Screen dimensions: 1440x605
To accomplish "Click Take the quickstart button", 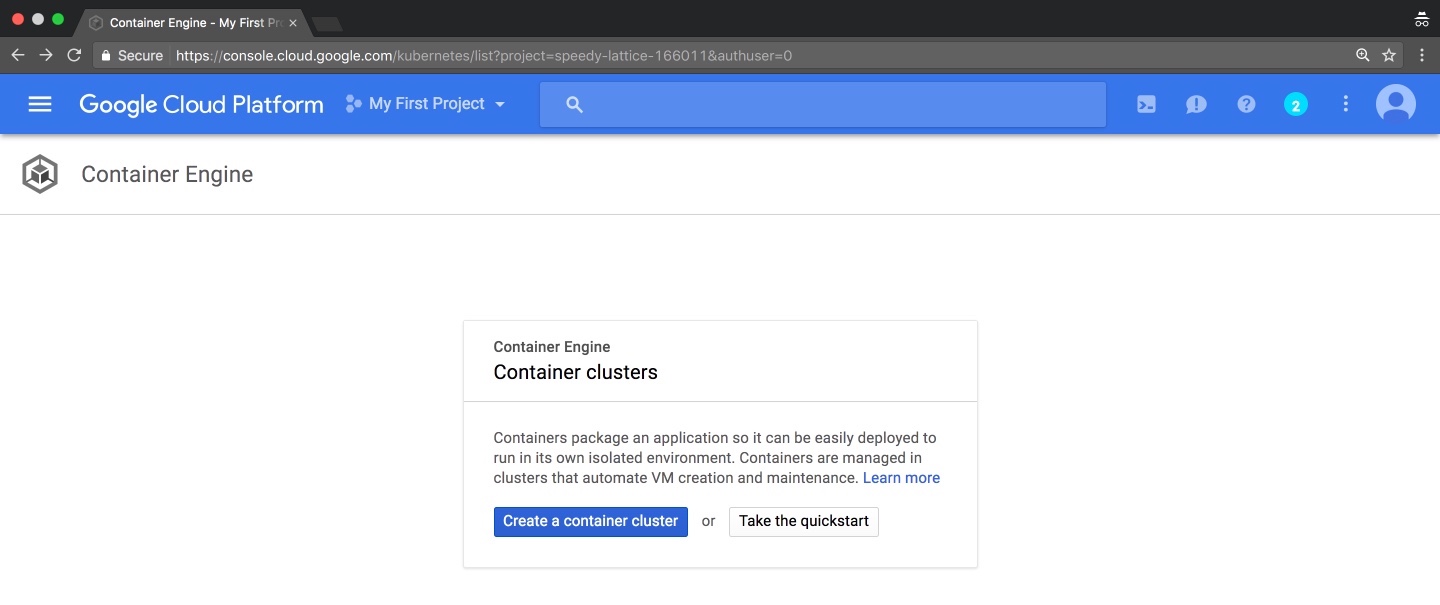I will (804, 521).
